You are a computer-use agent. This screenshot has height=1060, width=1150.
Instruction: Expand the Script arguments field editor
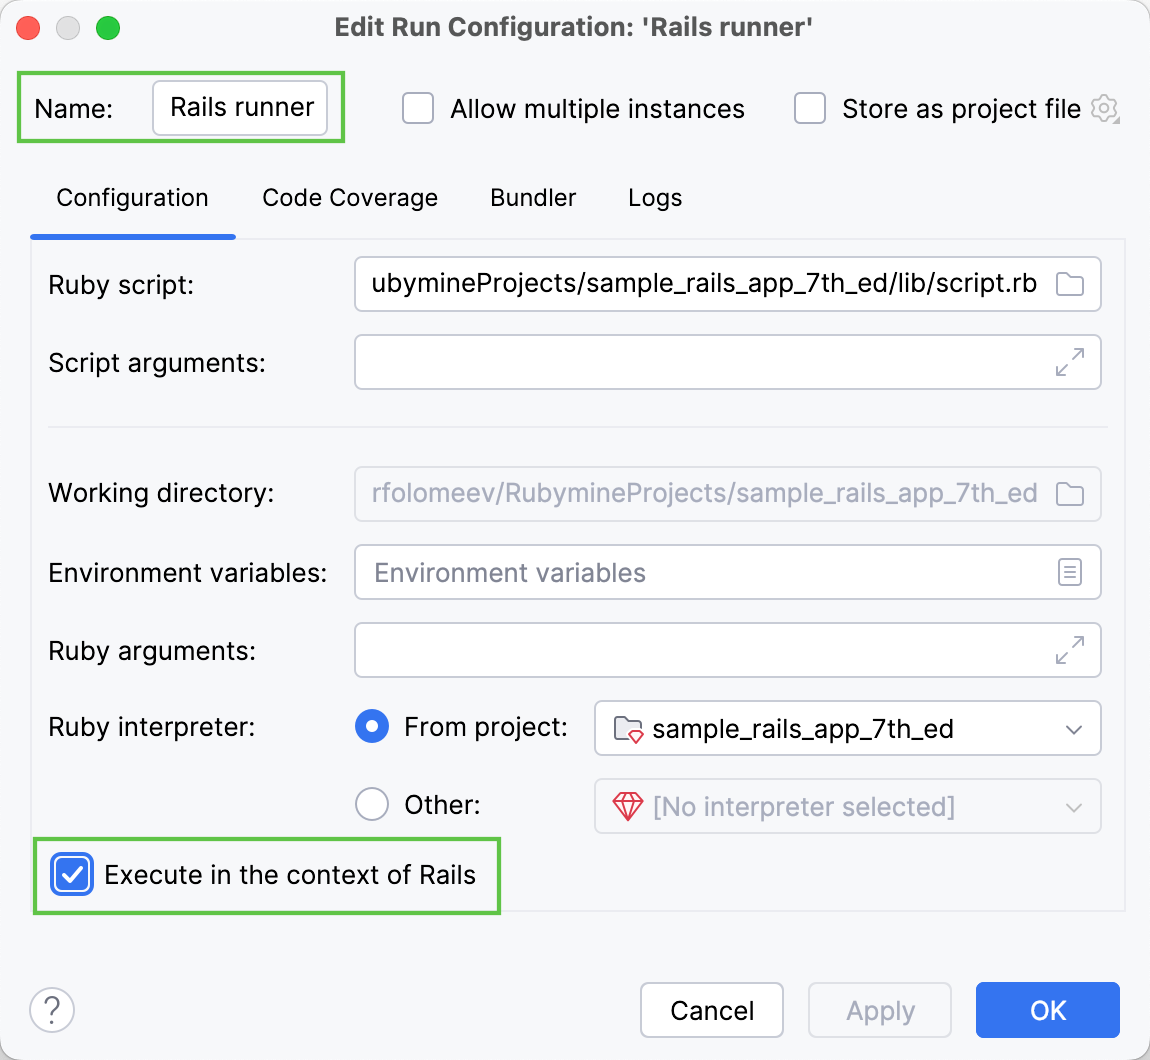coord(1070,362)
